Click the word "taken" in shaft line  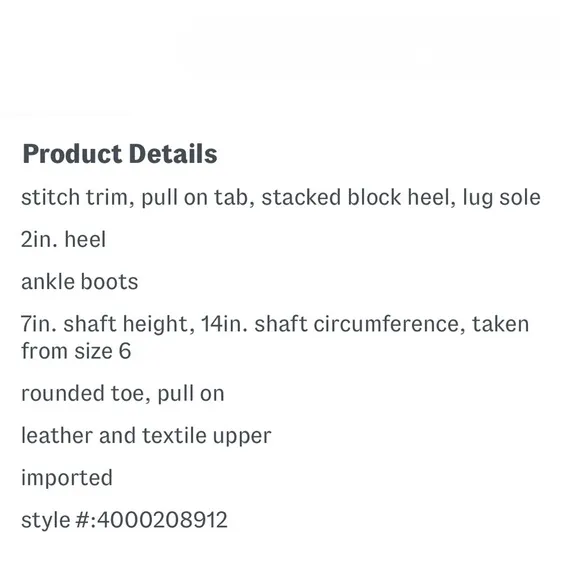click(x=500, y=324)
